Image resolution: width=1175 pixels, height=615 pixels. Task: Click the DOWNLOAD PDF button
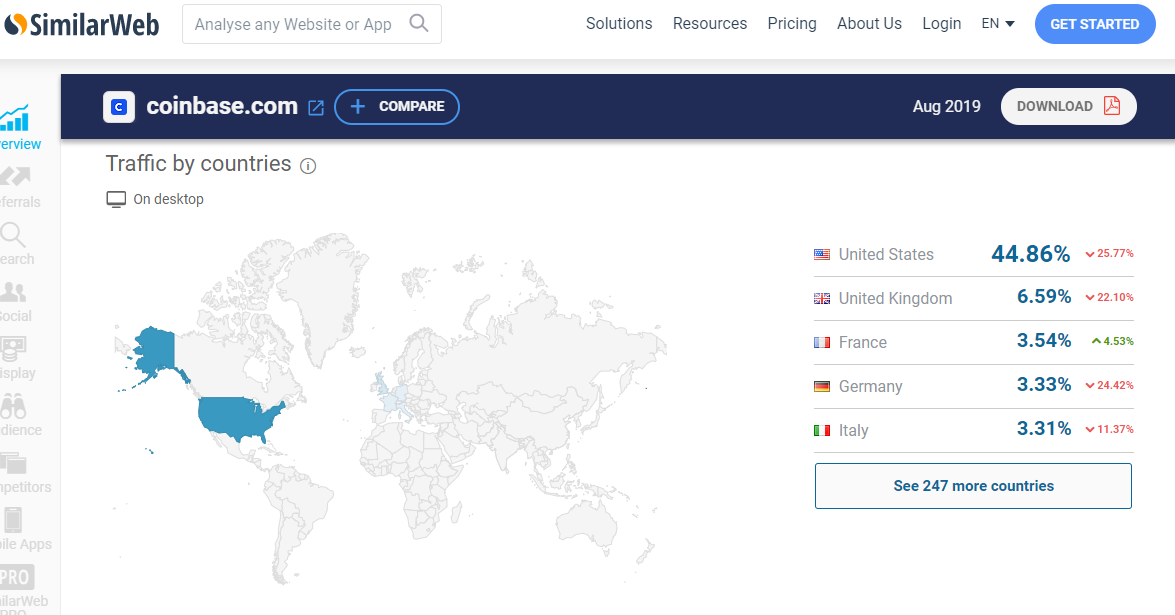pyautogui.click(x=1069, y=106)
